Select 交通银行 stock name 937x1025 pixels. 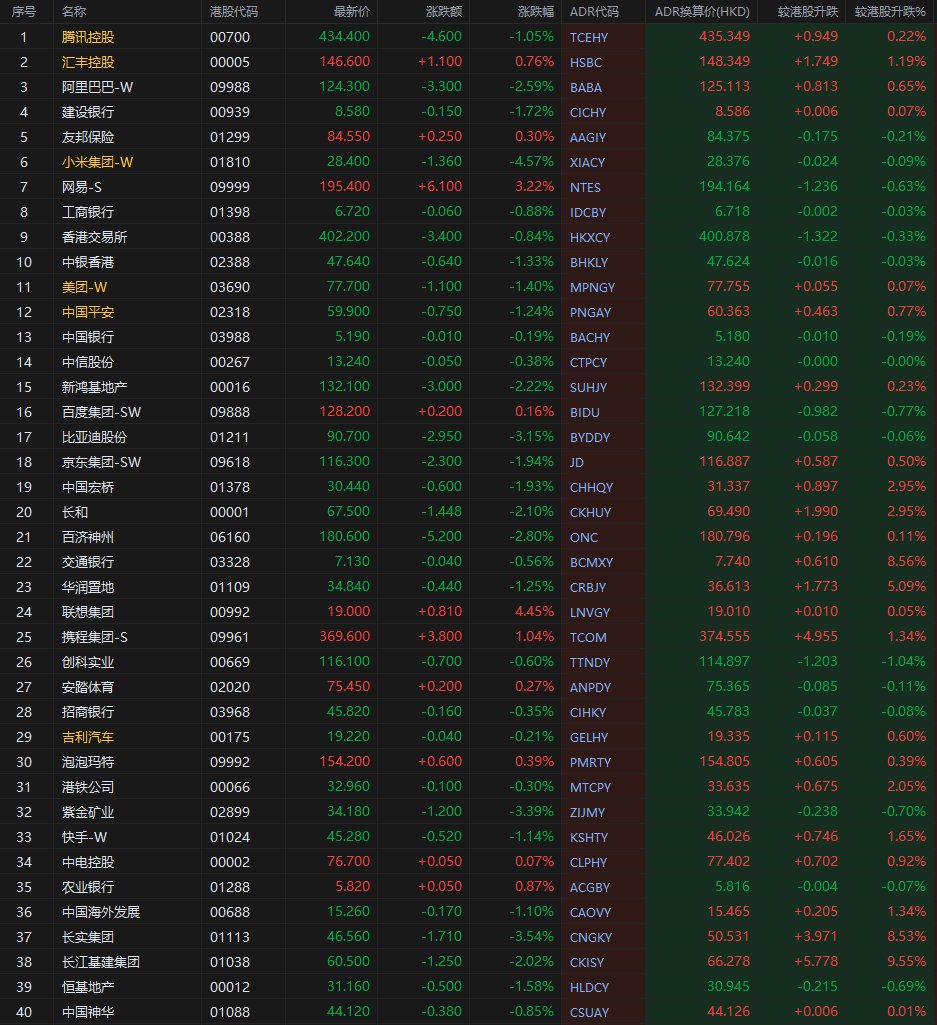click(x=88, y=562)
